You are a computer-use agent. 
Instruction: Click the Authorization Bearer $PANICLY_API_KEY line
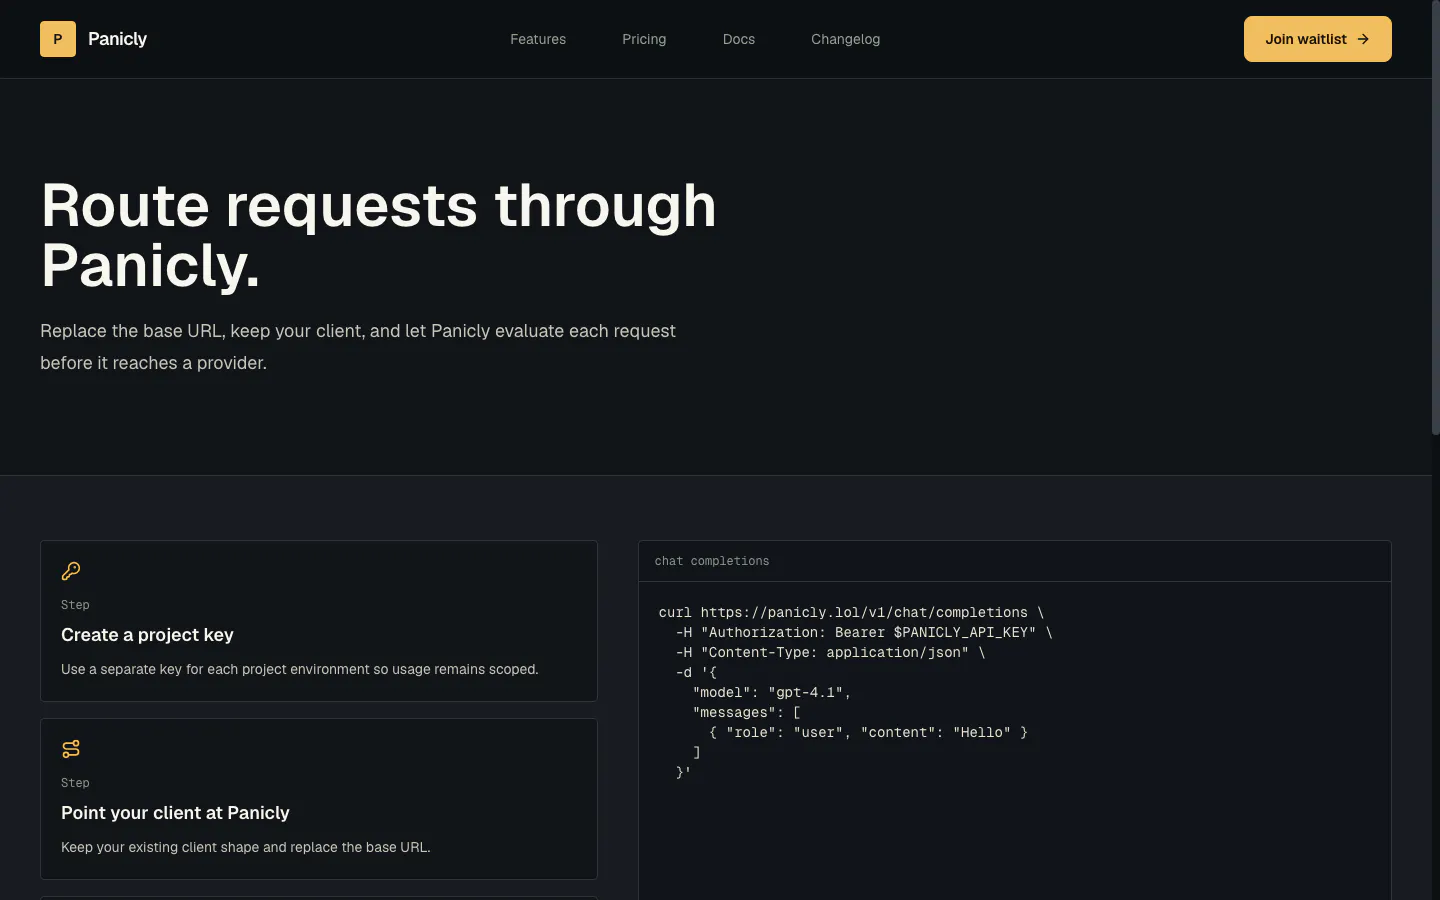(x=864, y=632)
